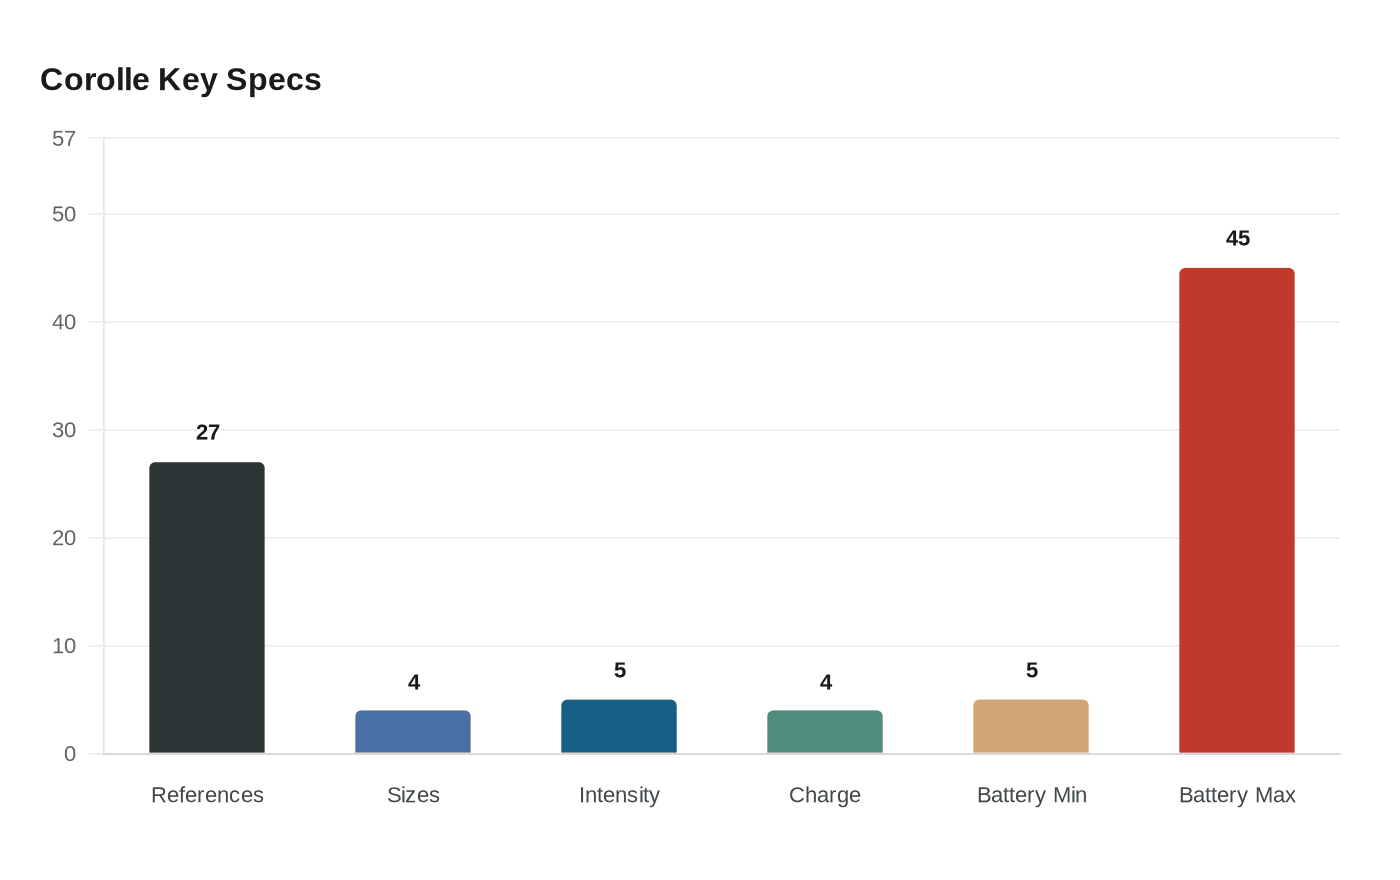Click the value label 45 above Battery Max
The image size is (1400, 880).
pyautogui.click(x=1238, y=239)
